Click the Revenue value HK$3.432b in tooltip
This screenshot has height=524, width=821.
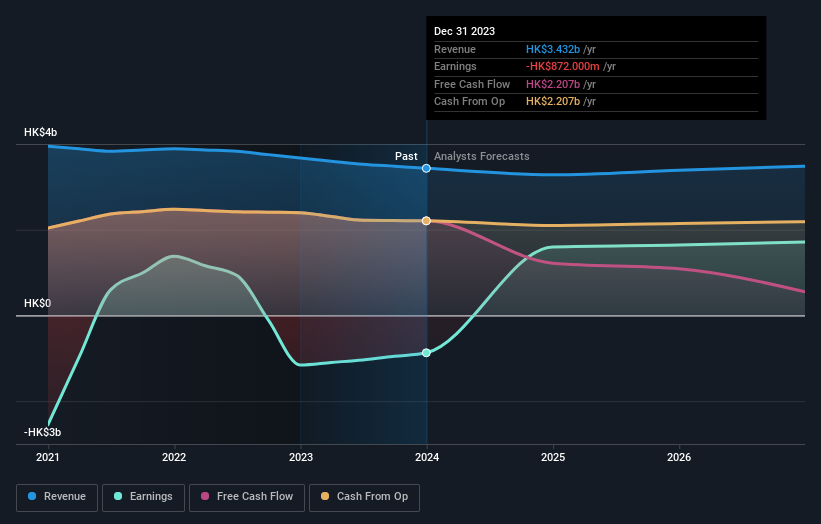(x=553, y=49)
